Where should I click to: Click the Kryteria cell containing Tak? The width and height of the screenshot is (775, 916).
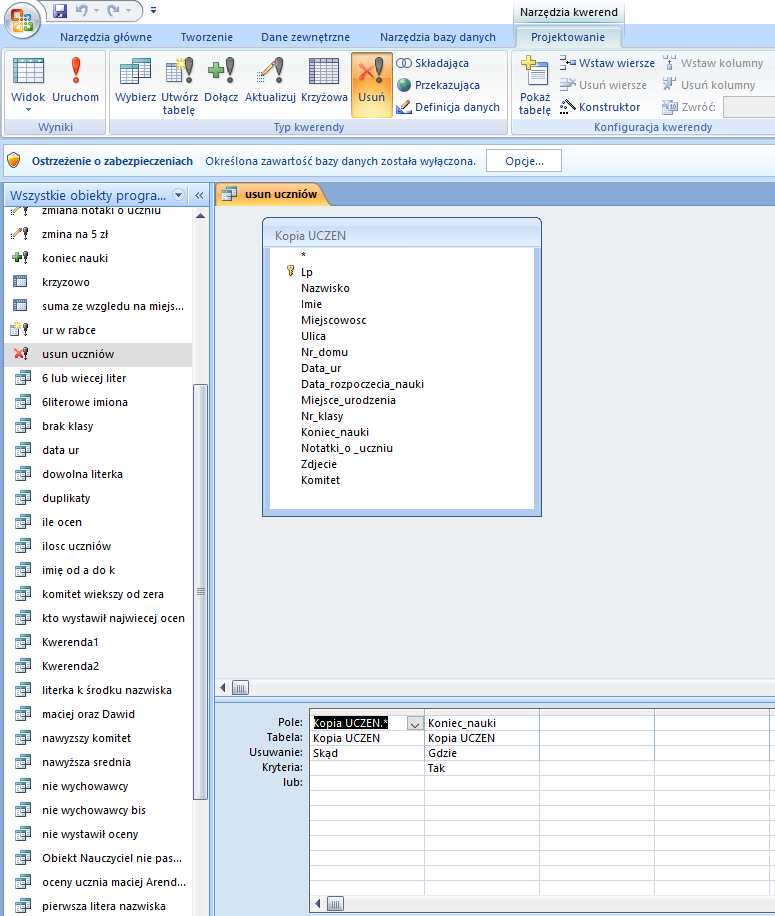pyautogui.click(x=481, y=768)
